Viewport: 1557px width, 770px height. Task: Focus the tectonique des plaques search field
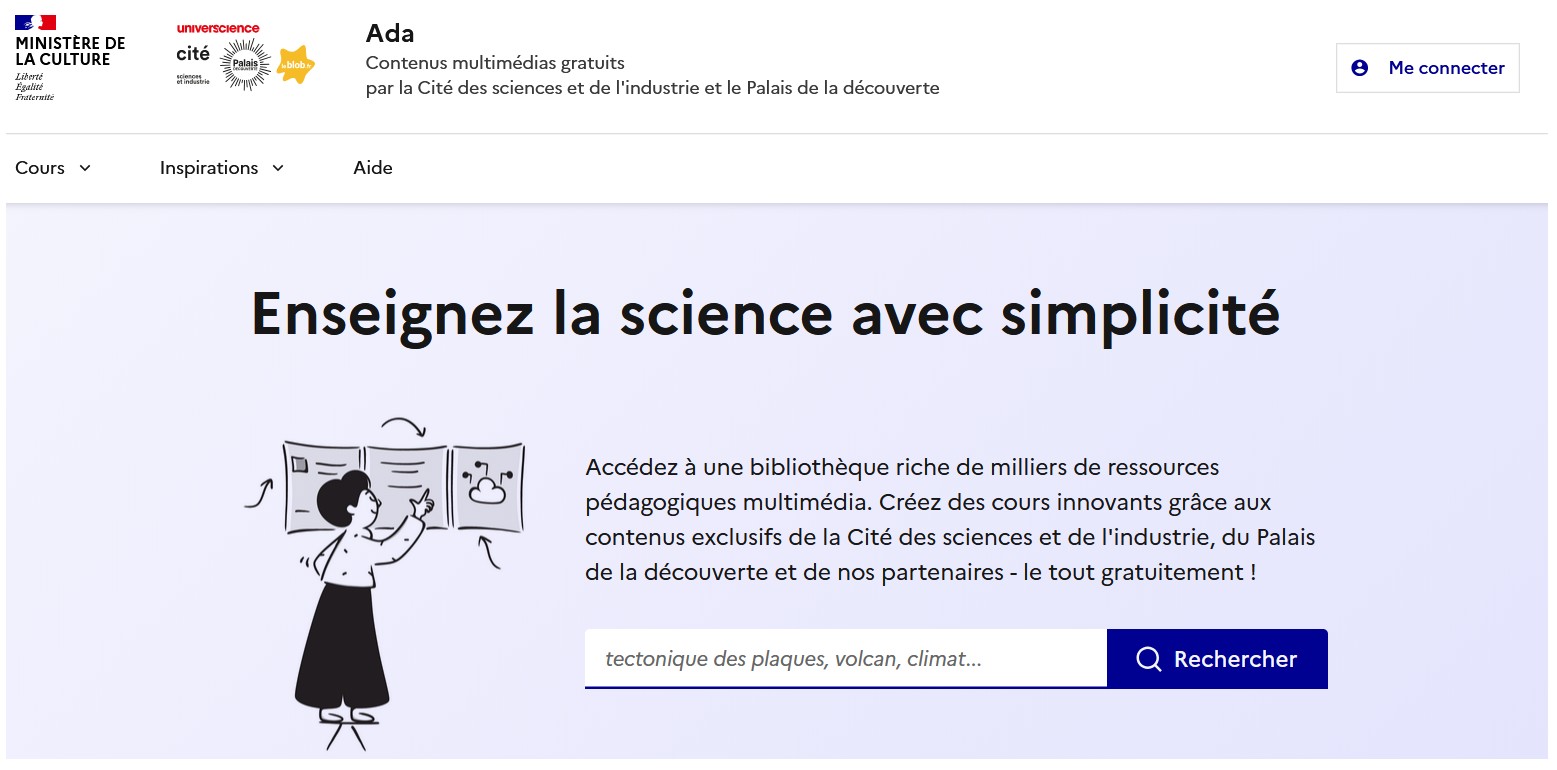[845, 659]
